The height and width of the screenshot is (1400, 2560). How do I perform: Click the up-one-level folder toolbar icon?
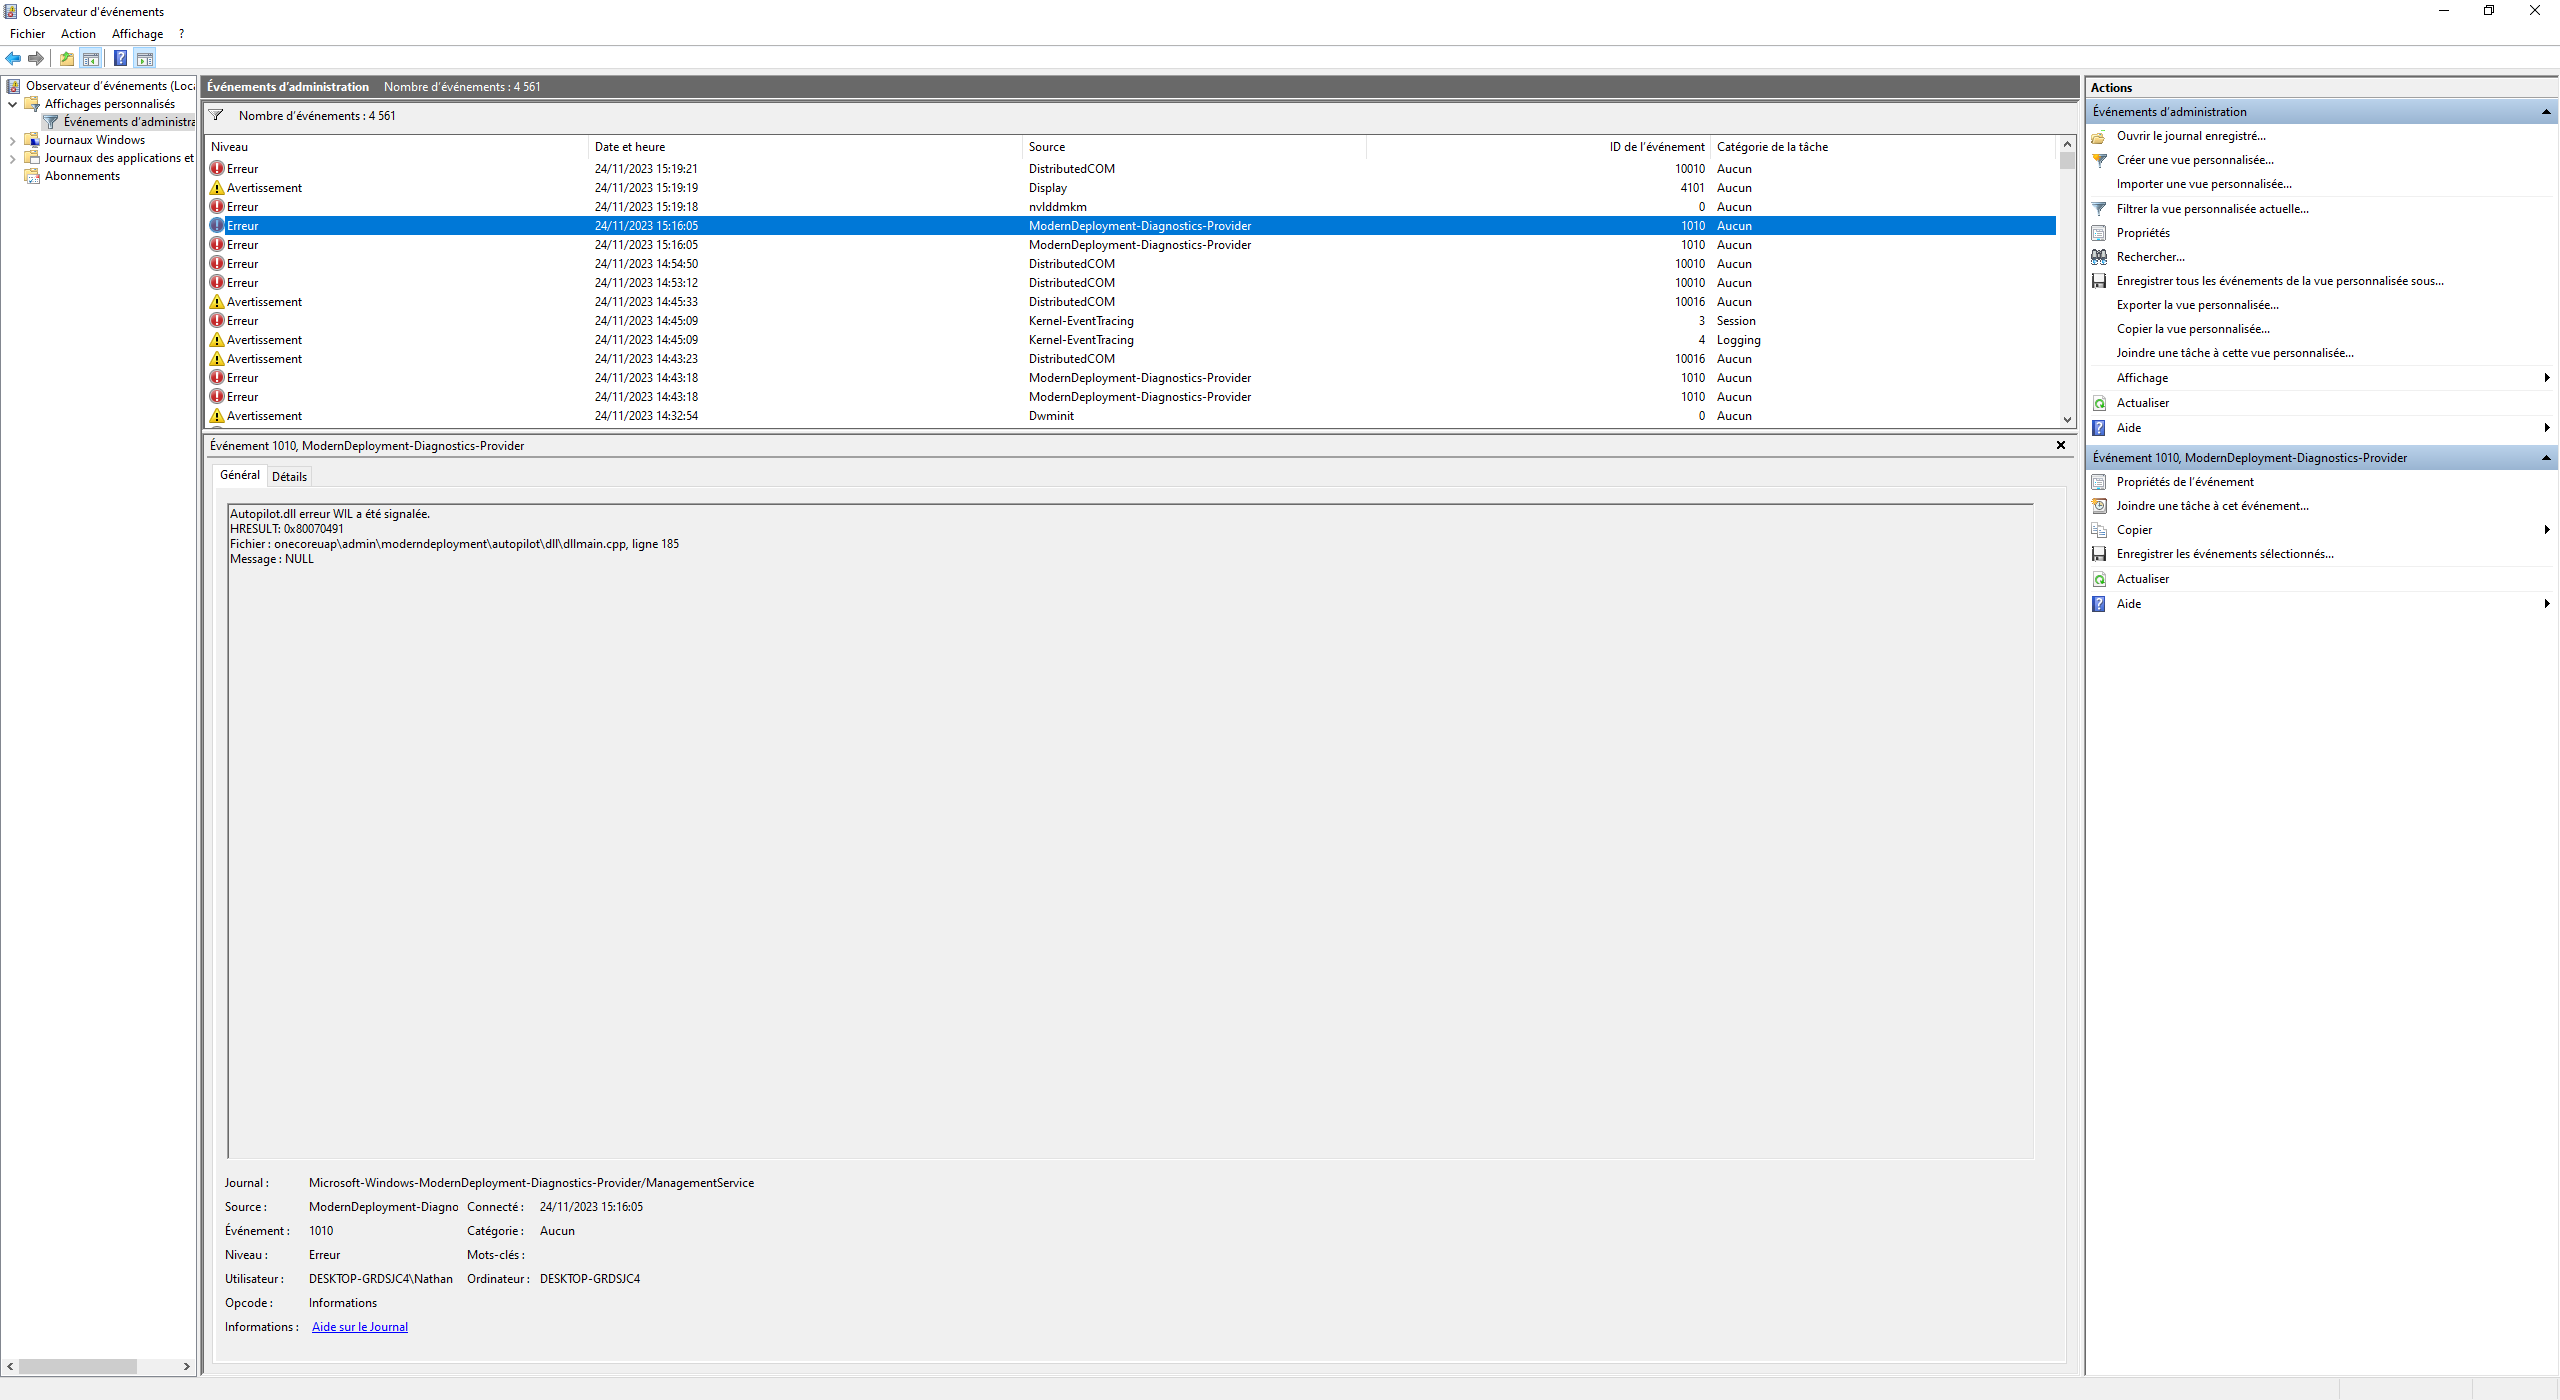pyautogui.click(x=67, y=58)
